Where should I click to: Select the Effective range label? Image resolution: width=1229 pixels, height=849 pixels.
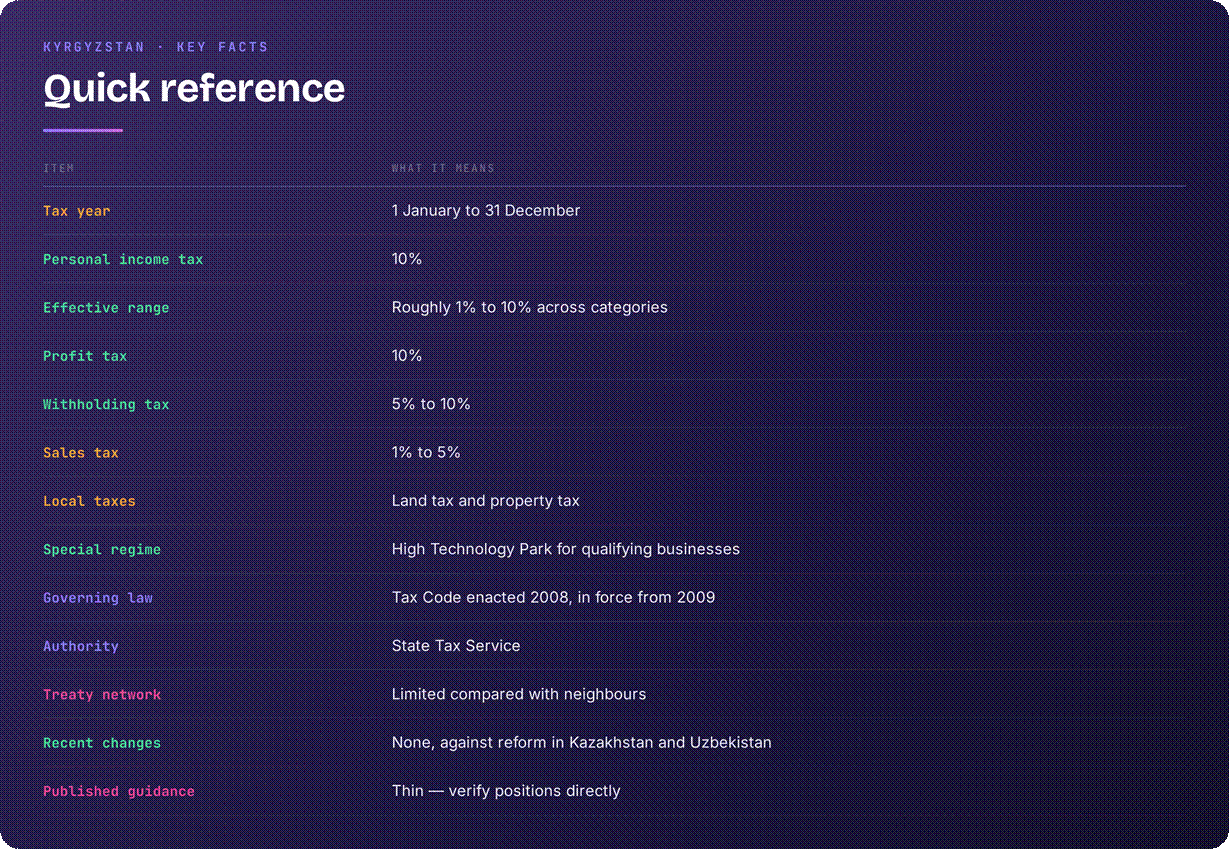pos(106,308)
